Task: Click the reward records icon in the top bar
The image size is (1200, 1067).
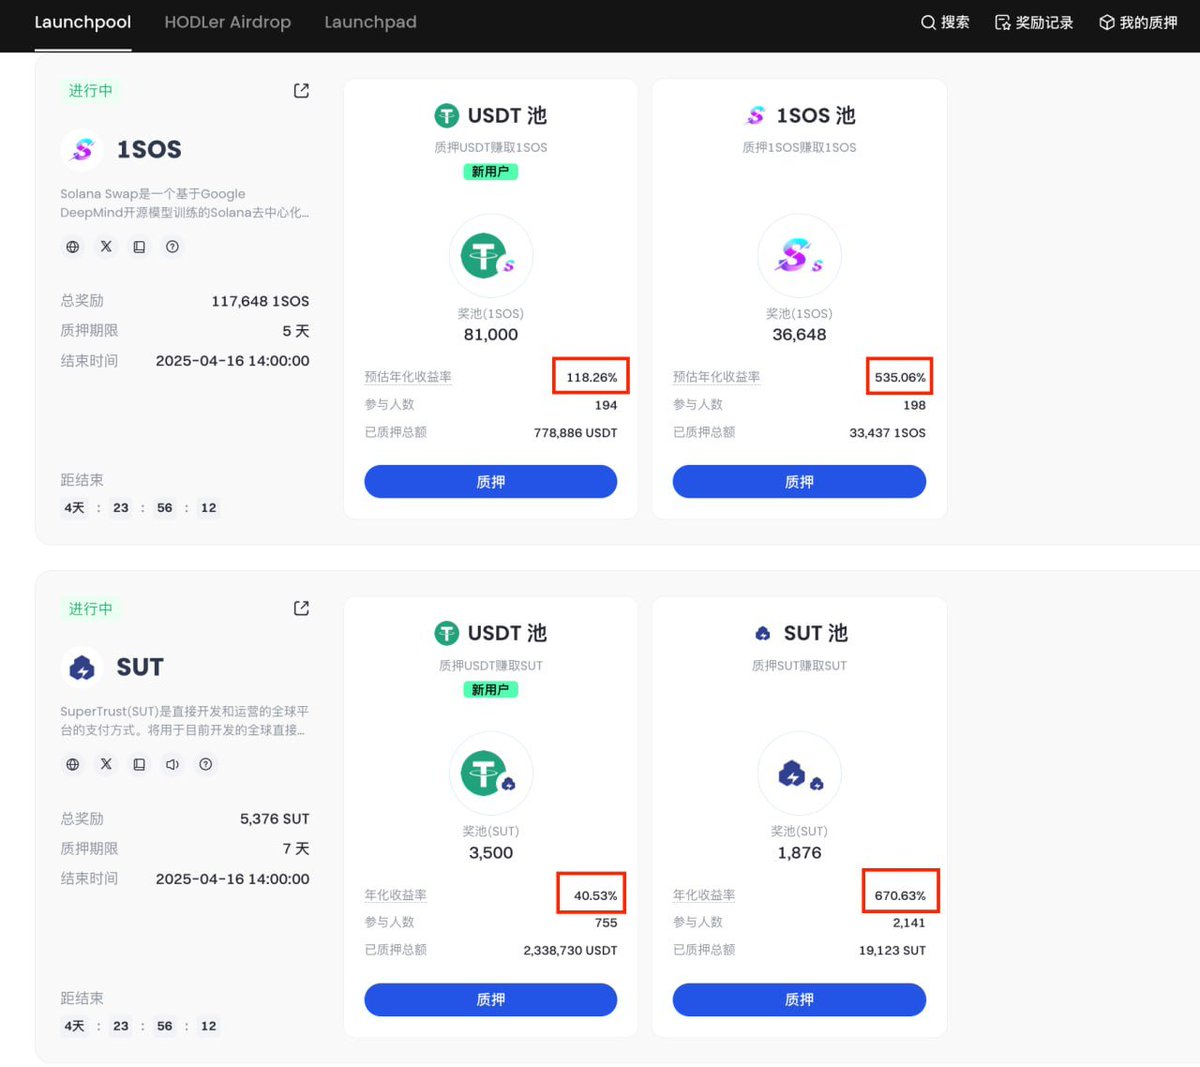Action: [1002, 22]
